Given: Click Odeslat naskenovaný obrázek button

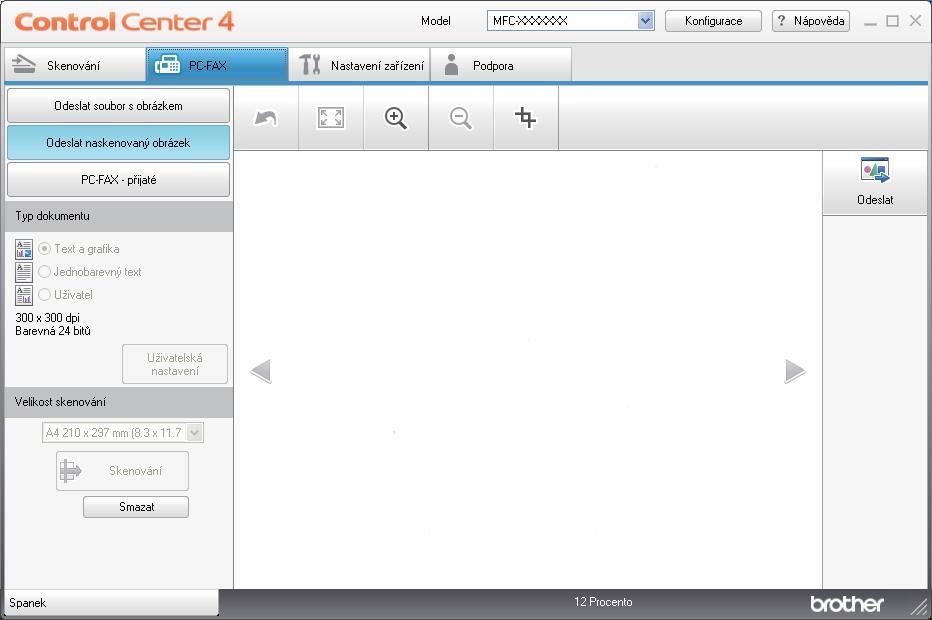Looking at the screenshot, I should pyautogui.click(x=118, y=143).
